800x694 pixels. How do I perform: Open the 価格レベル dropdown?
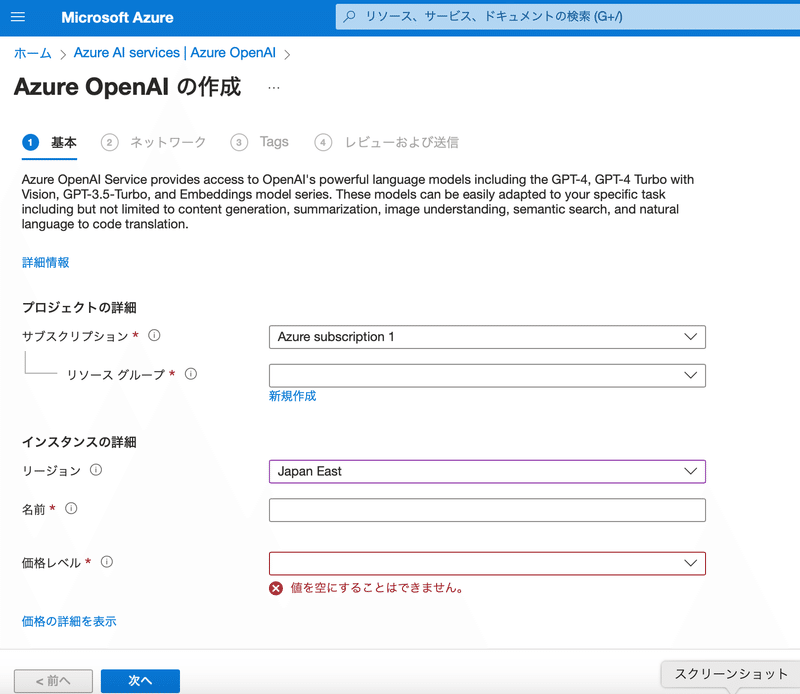point(487,563)
